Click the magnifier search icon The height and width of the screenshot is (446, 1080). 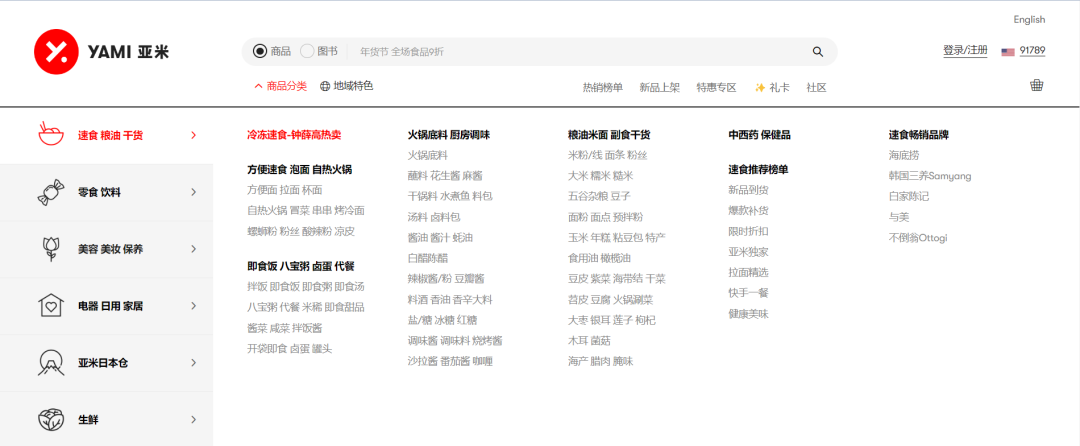tap(818, 52)
